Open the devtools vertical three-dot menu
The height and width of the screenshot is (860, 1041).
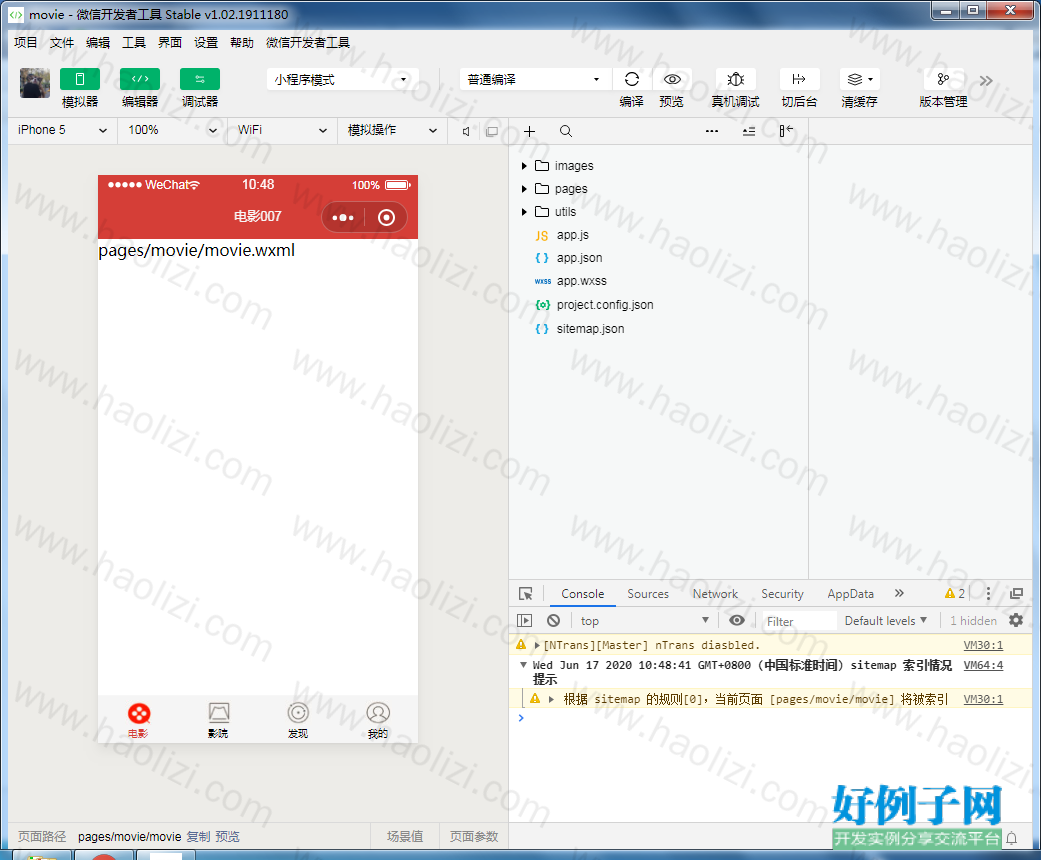click(x=988, y=594)
